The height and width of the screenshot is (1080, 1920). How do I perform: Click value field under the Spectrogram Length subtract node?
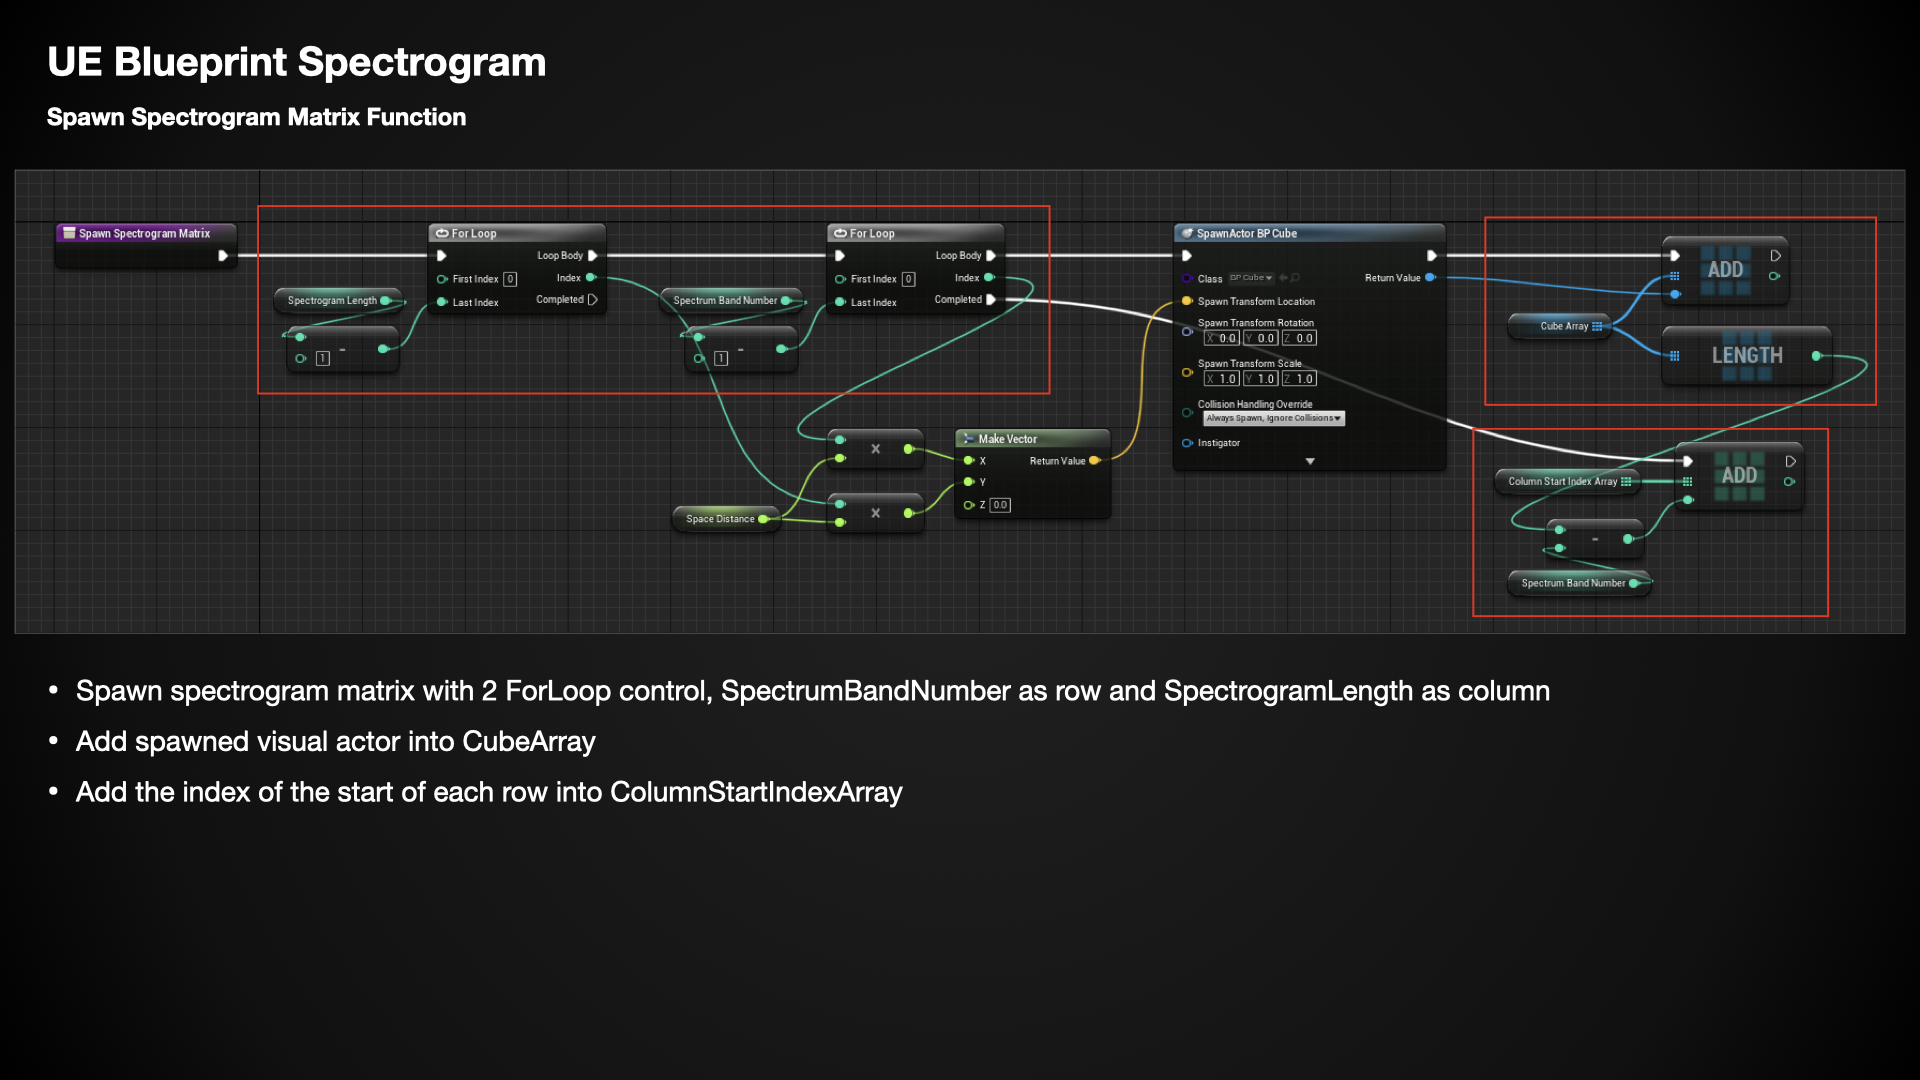323,358
